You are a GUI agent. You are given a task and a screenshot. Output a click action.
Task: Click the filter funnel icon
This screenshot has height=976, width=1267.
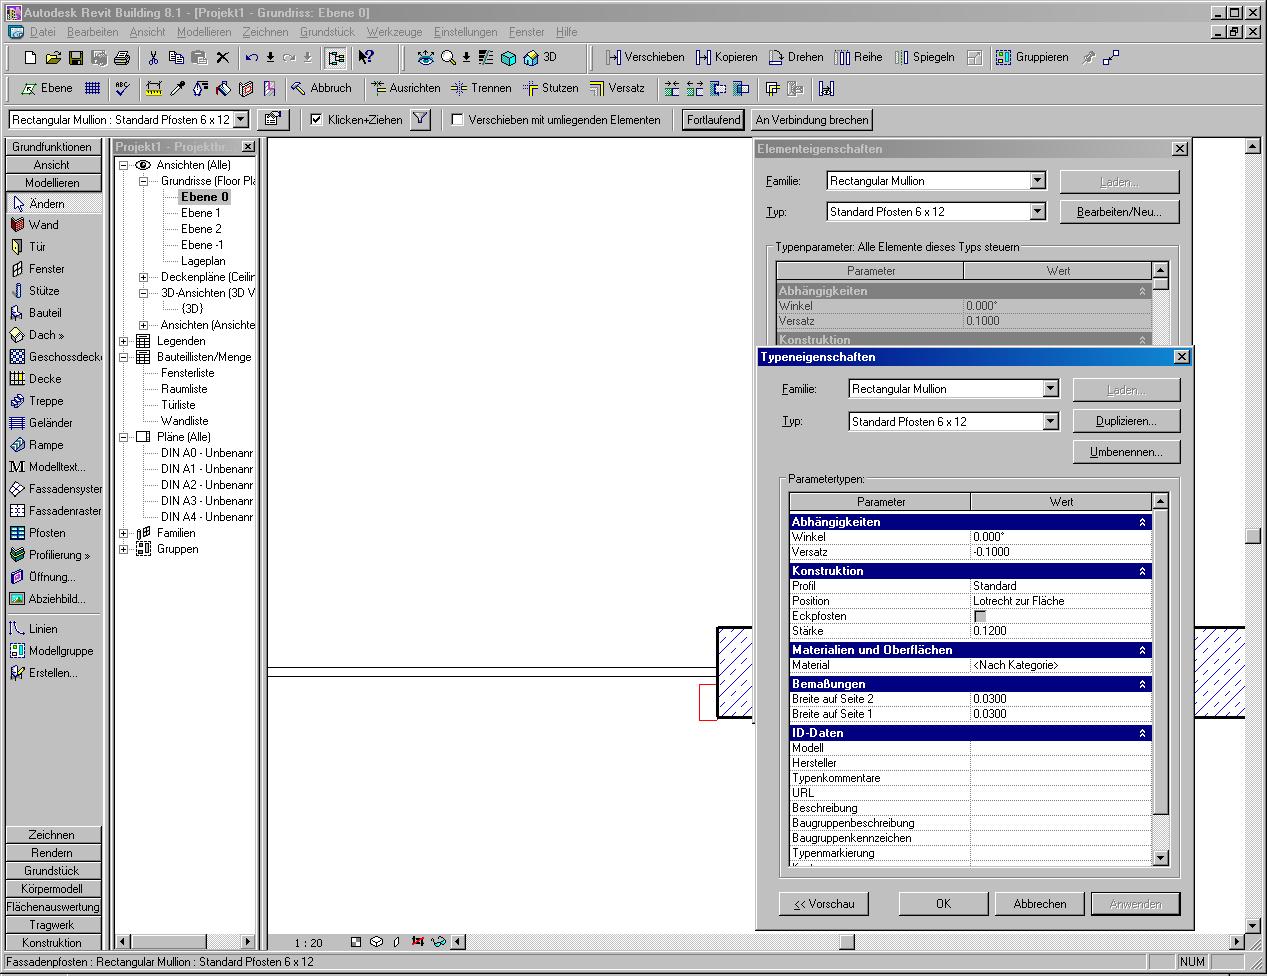pos(421,119)
